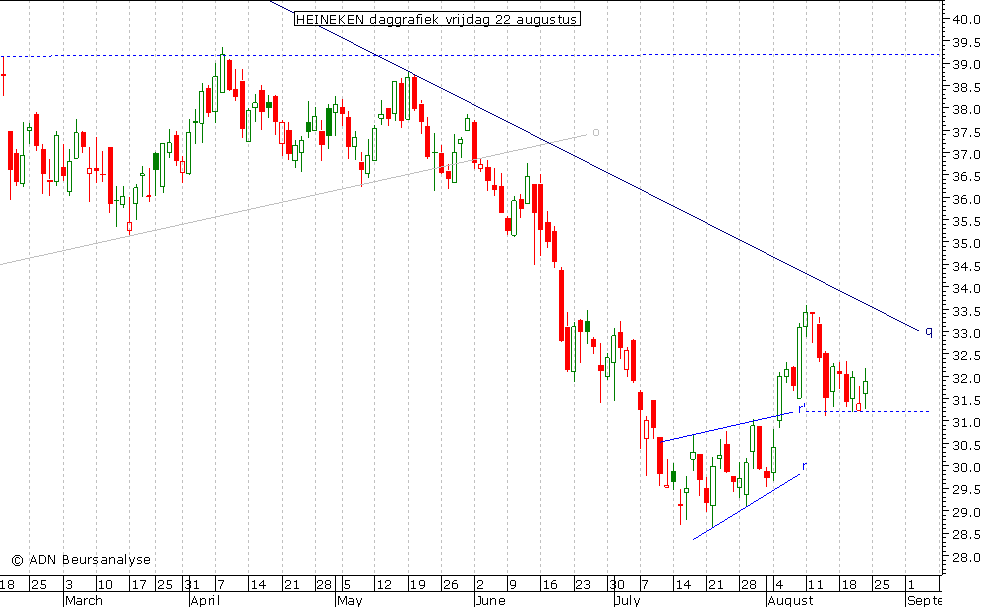This screenshot has height=607, width=983.
Task: Click the May 5 date tick label
Action: click(347, 585)
